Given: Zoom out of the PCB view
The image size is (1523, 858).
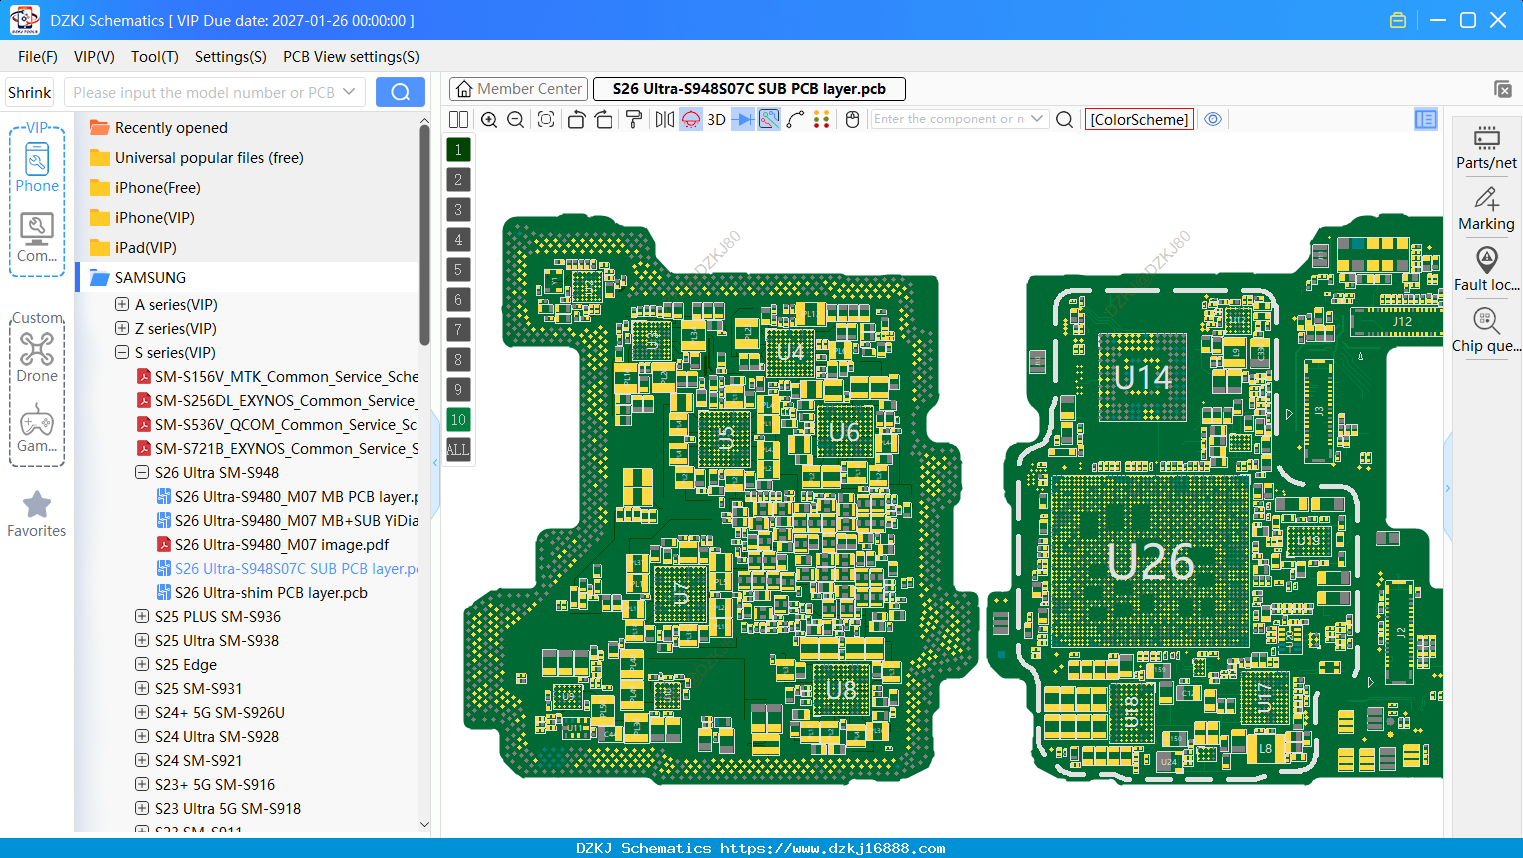Looking at the screenshot, I should pos(516,119).
